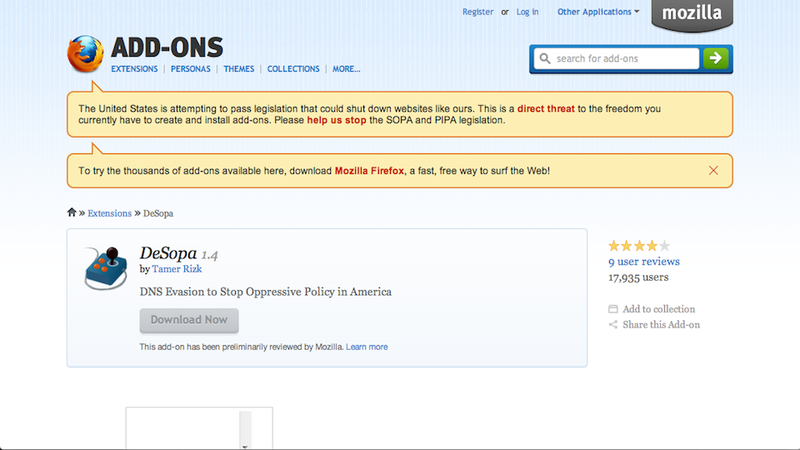800x450 pixels.
Task: Click the Firefox logo icon
Action: click(86, 54)
